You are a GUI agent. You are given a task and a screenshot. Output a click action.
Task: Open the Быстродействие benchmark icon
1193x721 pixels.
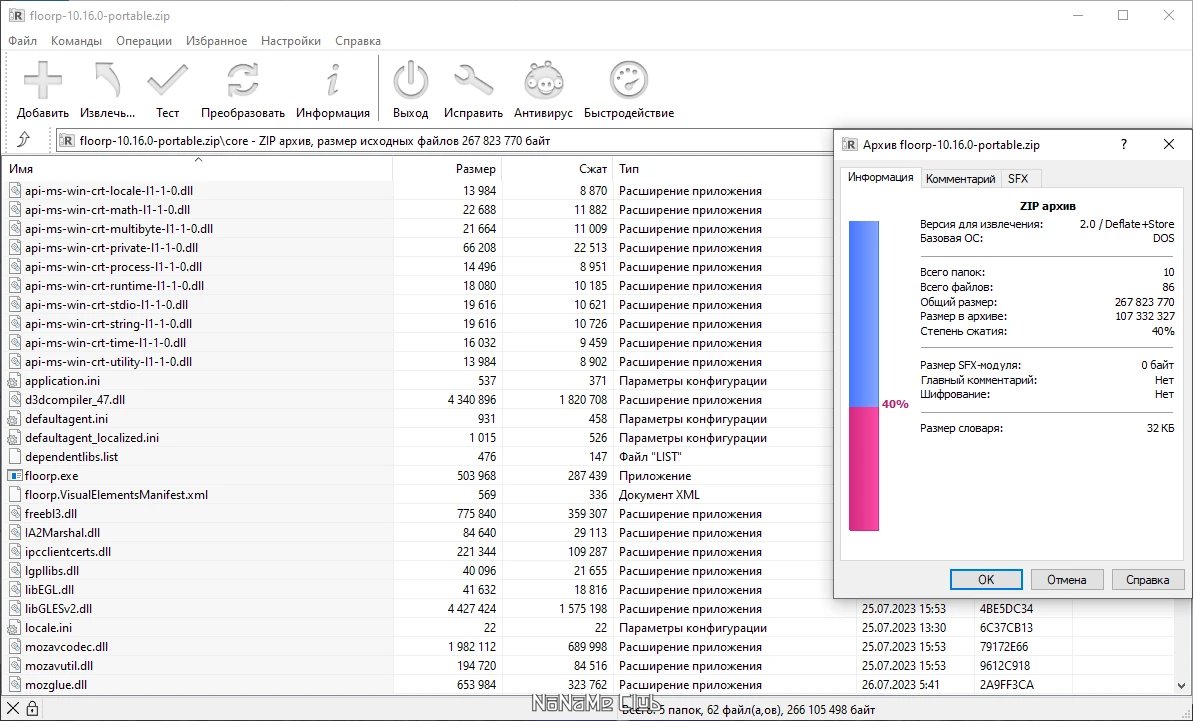coord(629,80)
